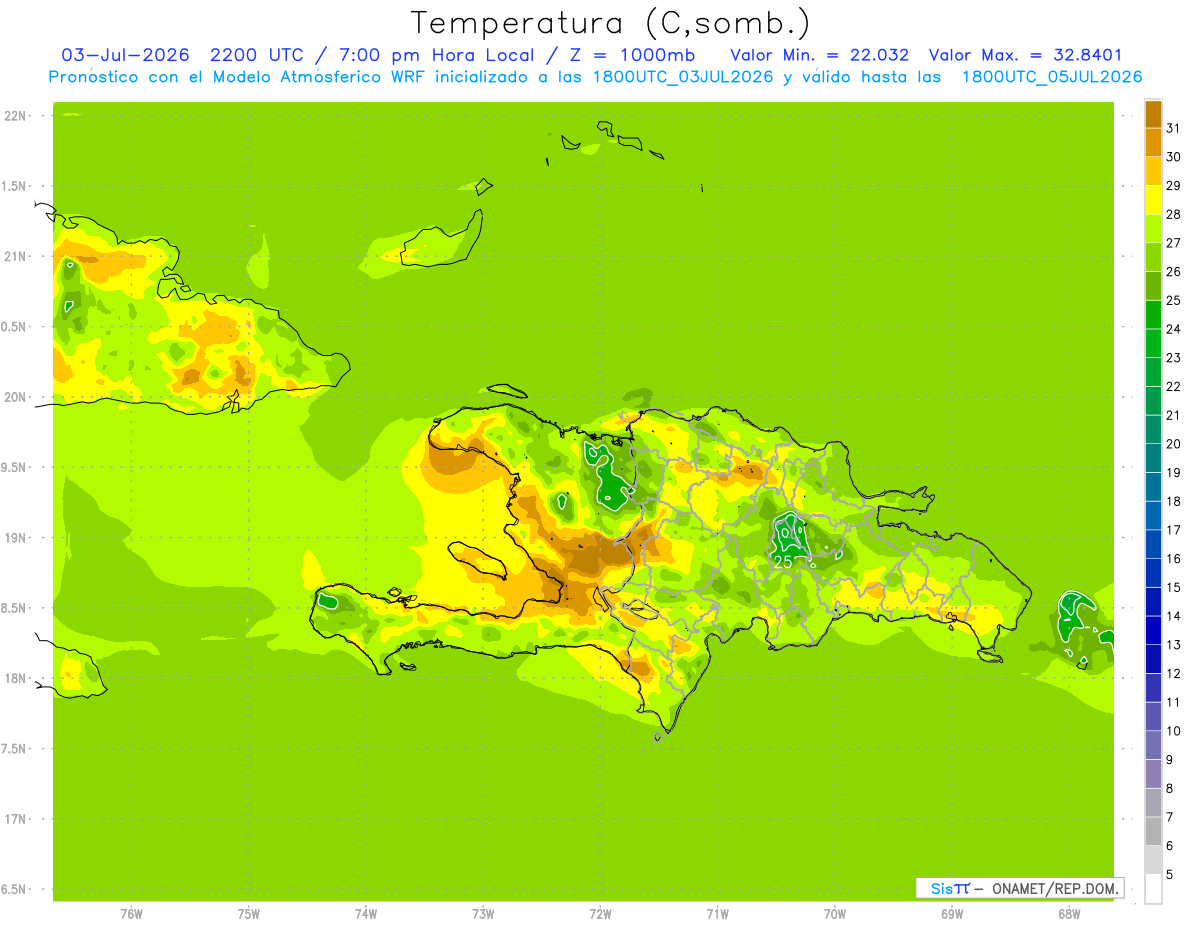Image resolution: width=1200 pixels, height=927 pixels.
Task: Click legend value "10"
Action: (1173, 731)
